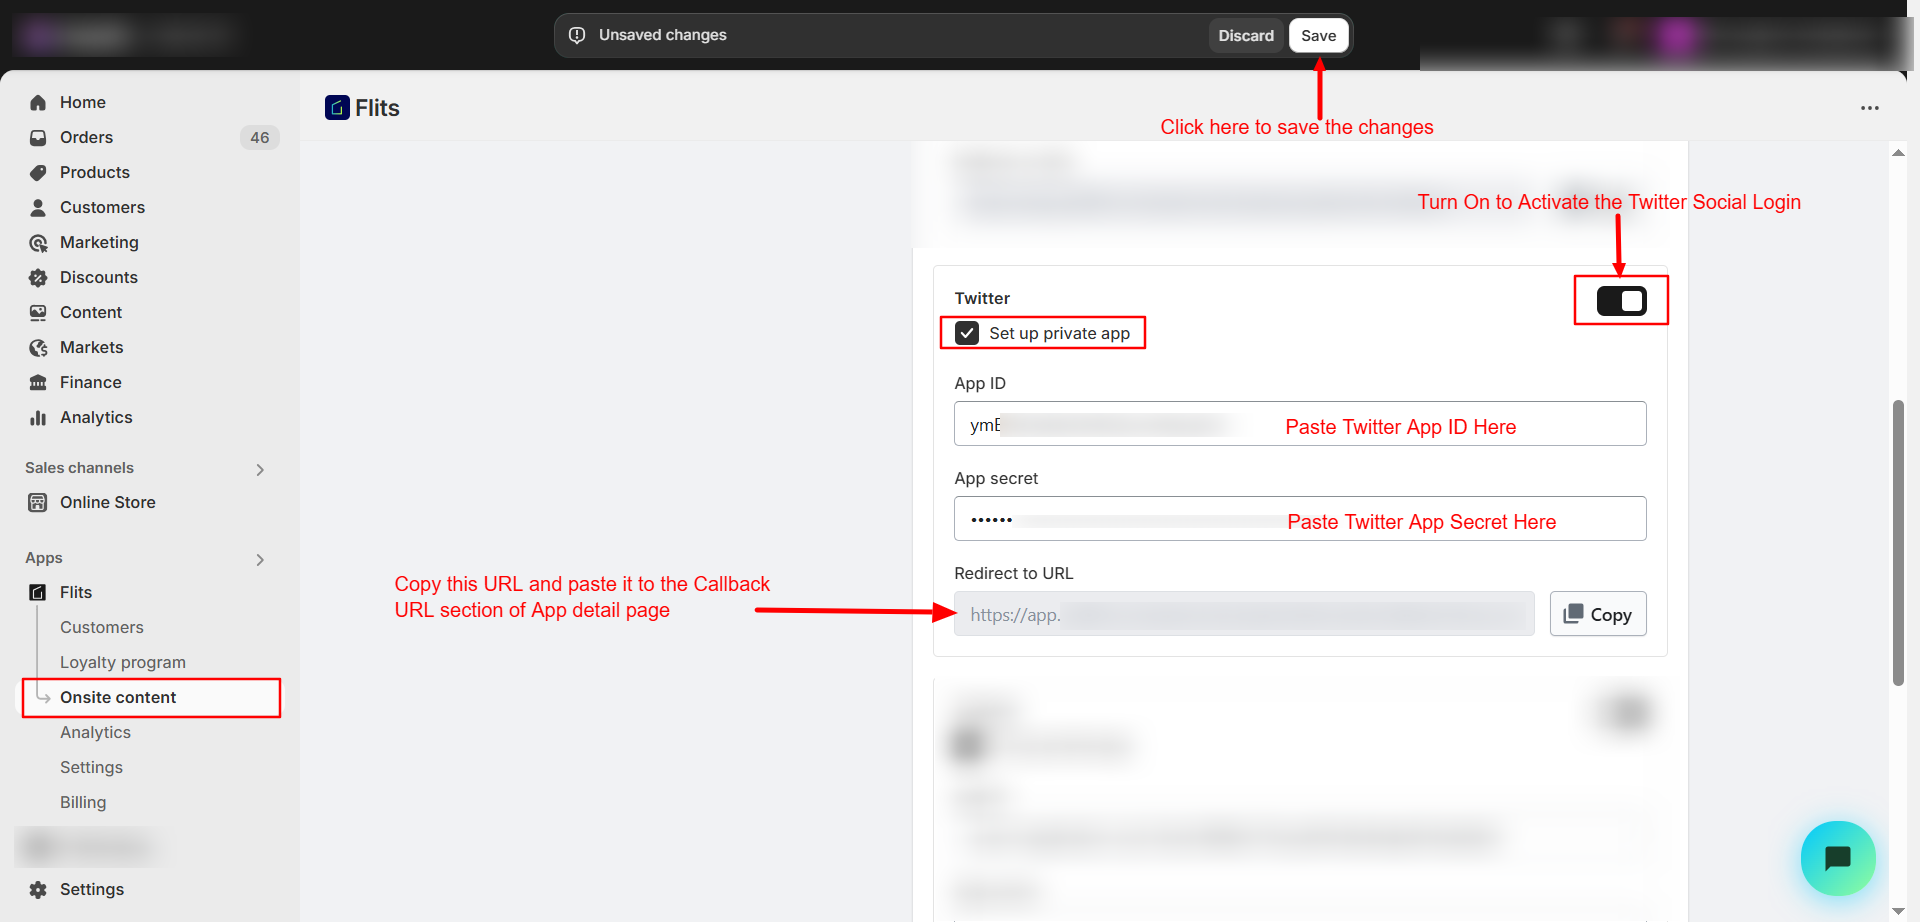This screenshot has width=1920, height=922.
Task: Open Flits Analytics submenu item
Action: 95,733
